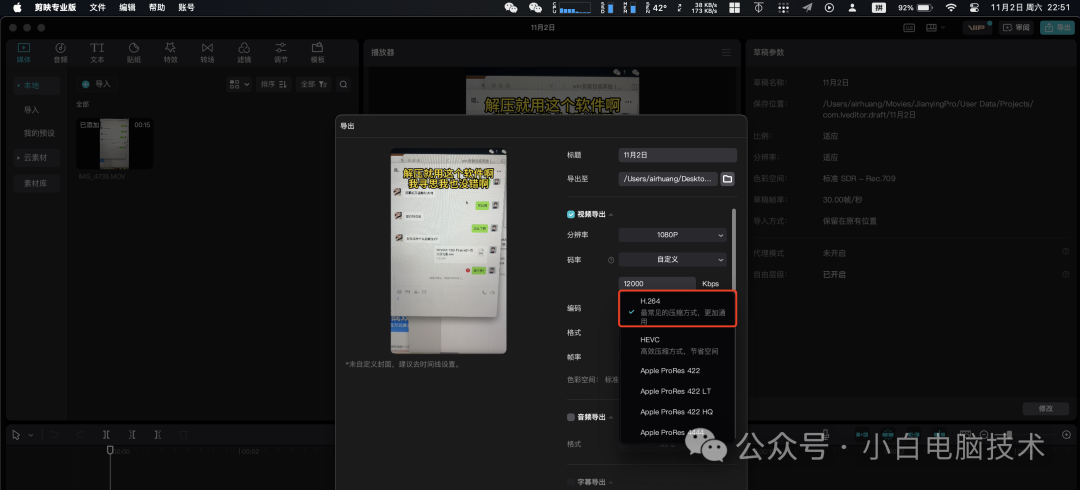The width and height of the screenshot is (1080, 490).
Task: Open the Apple menu
Action: 17,8
